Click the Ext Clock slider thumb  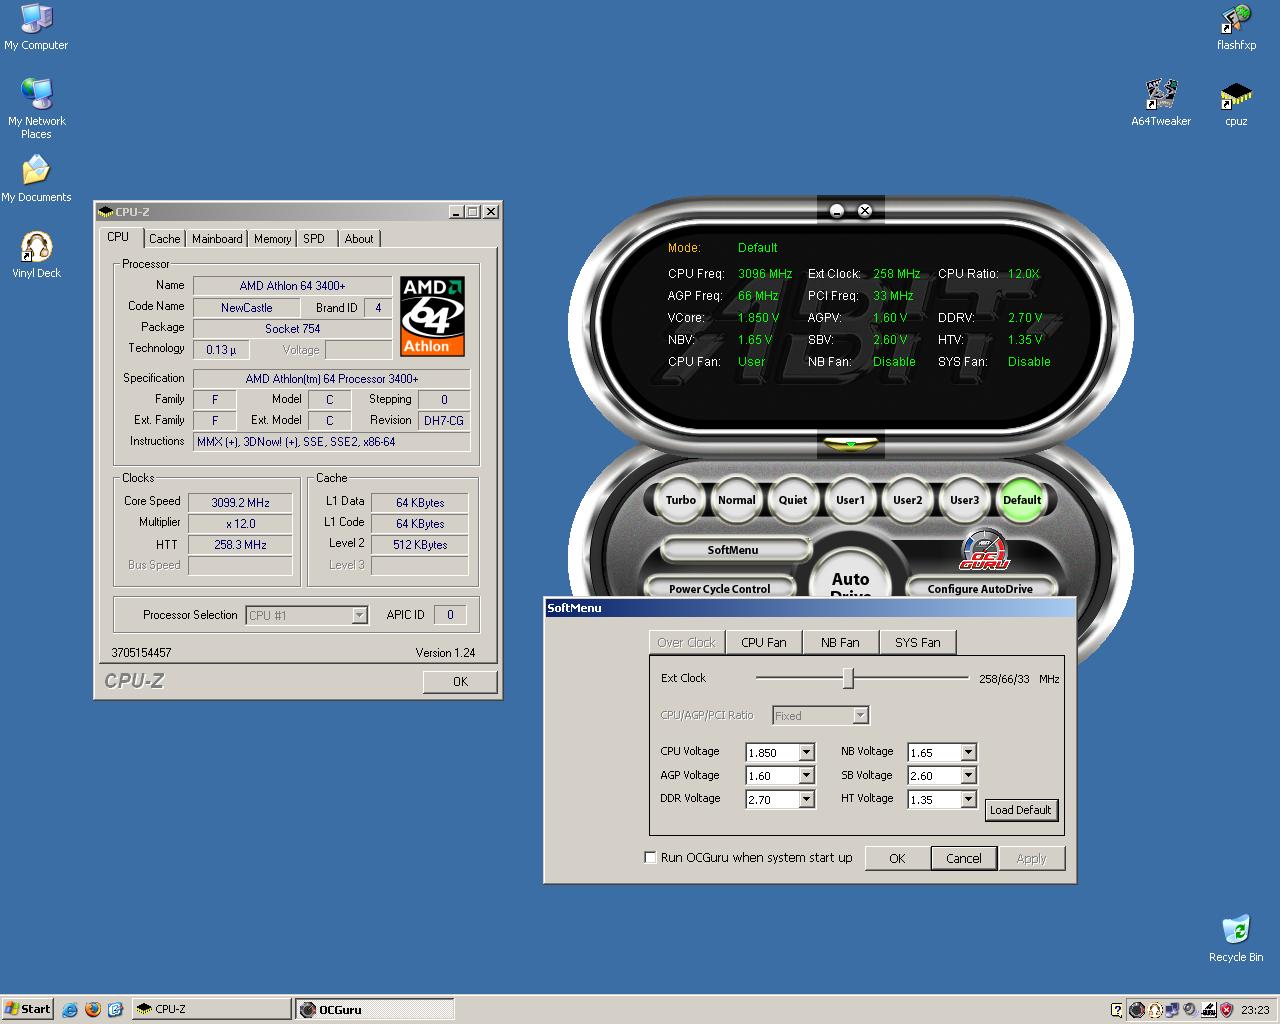pyautogui.click(x=848, y=678)
